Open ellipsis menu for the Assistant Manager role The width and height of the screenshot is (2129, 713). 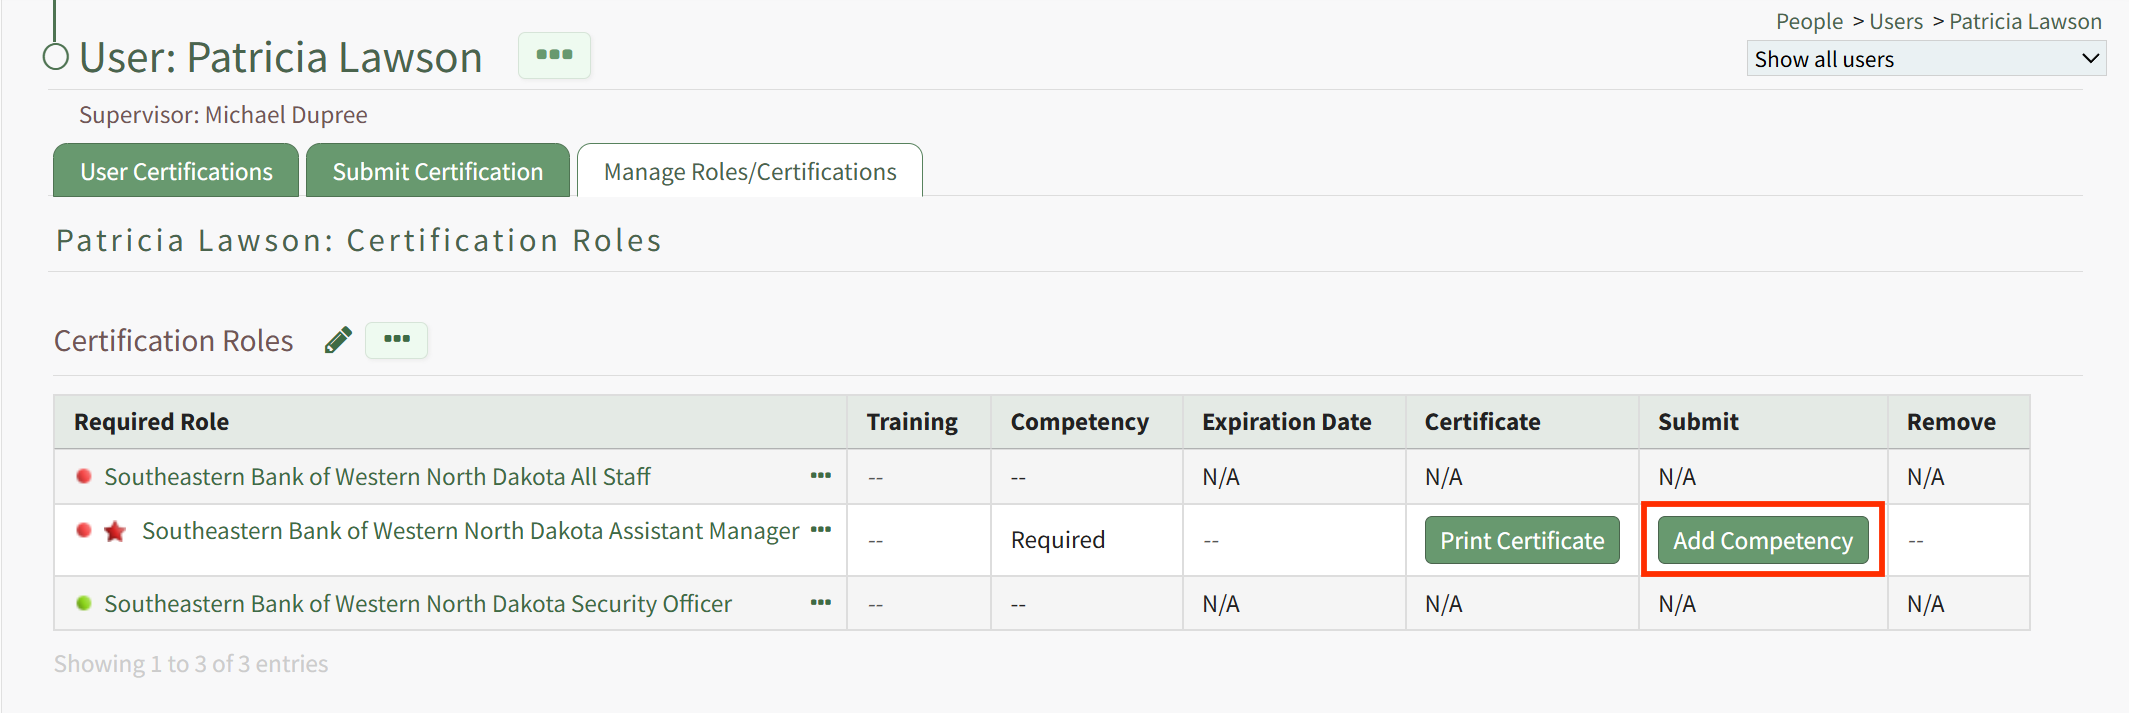[821, 530]
